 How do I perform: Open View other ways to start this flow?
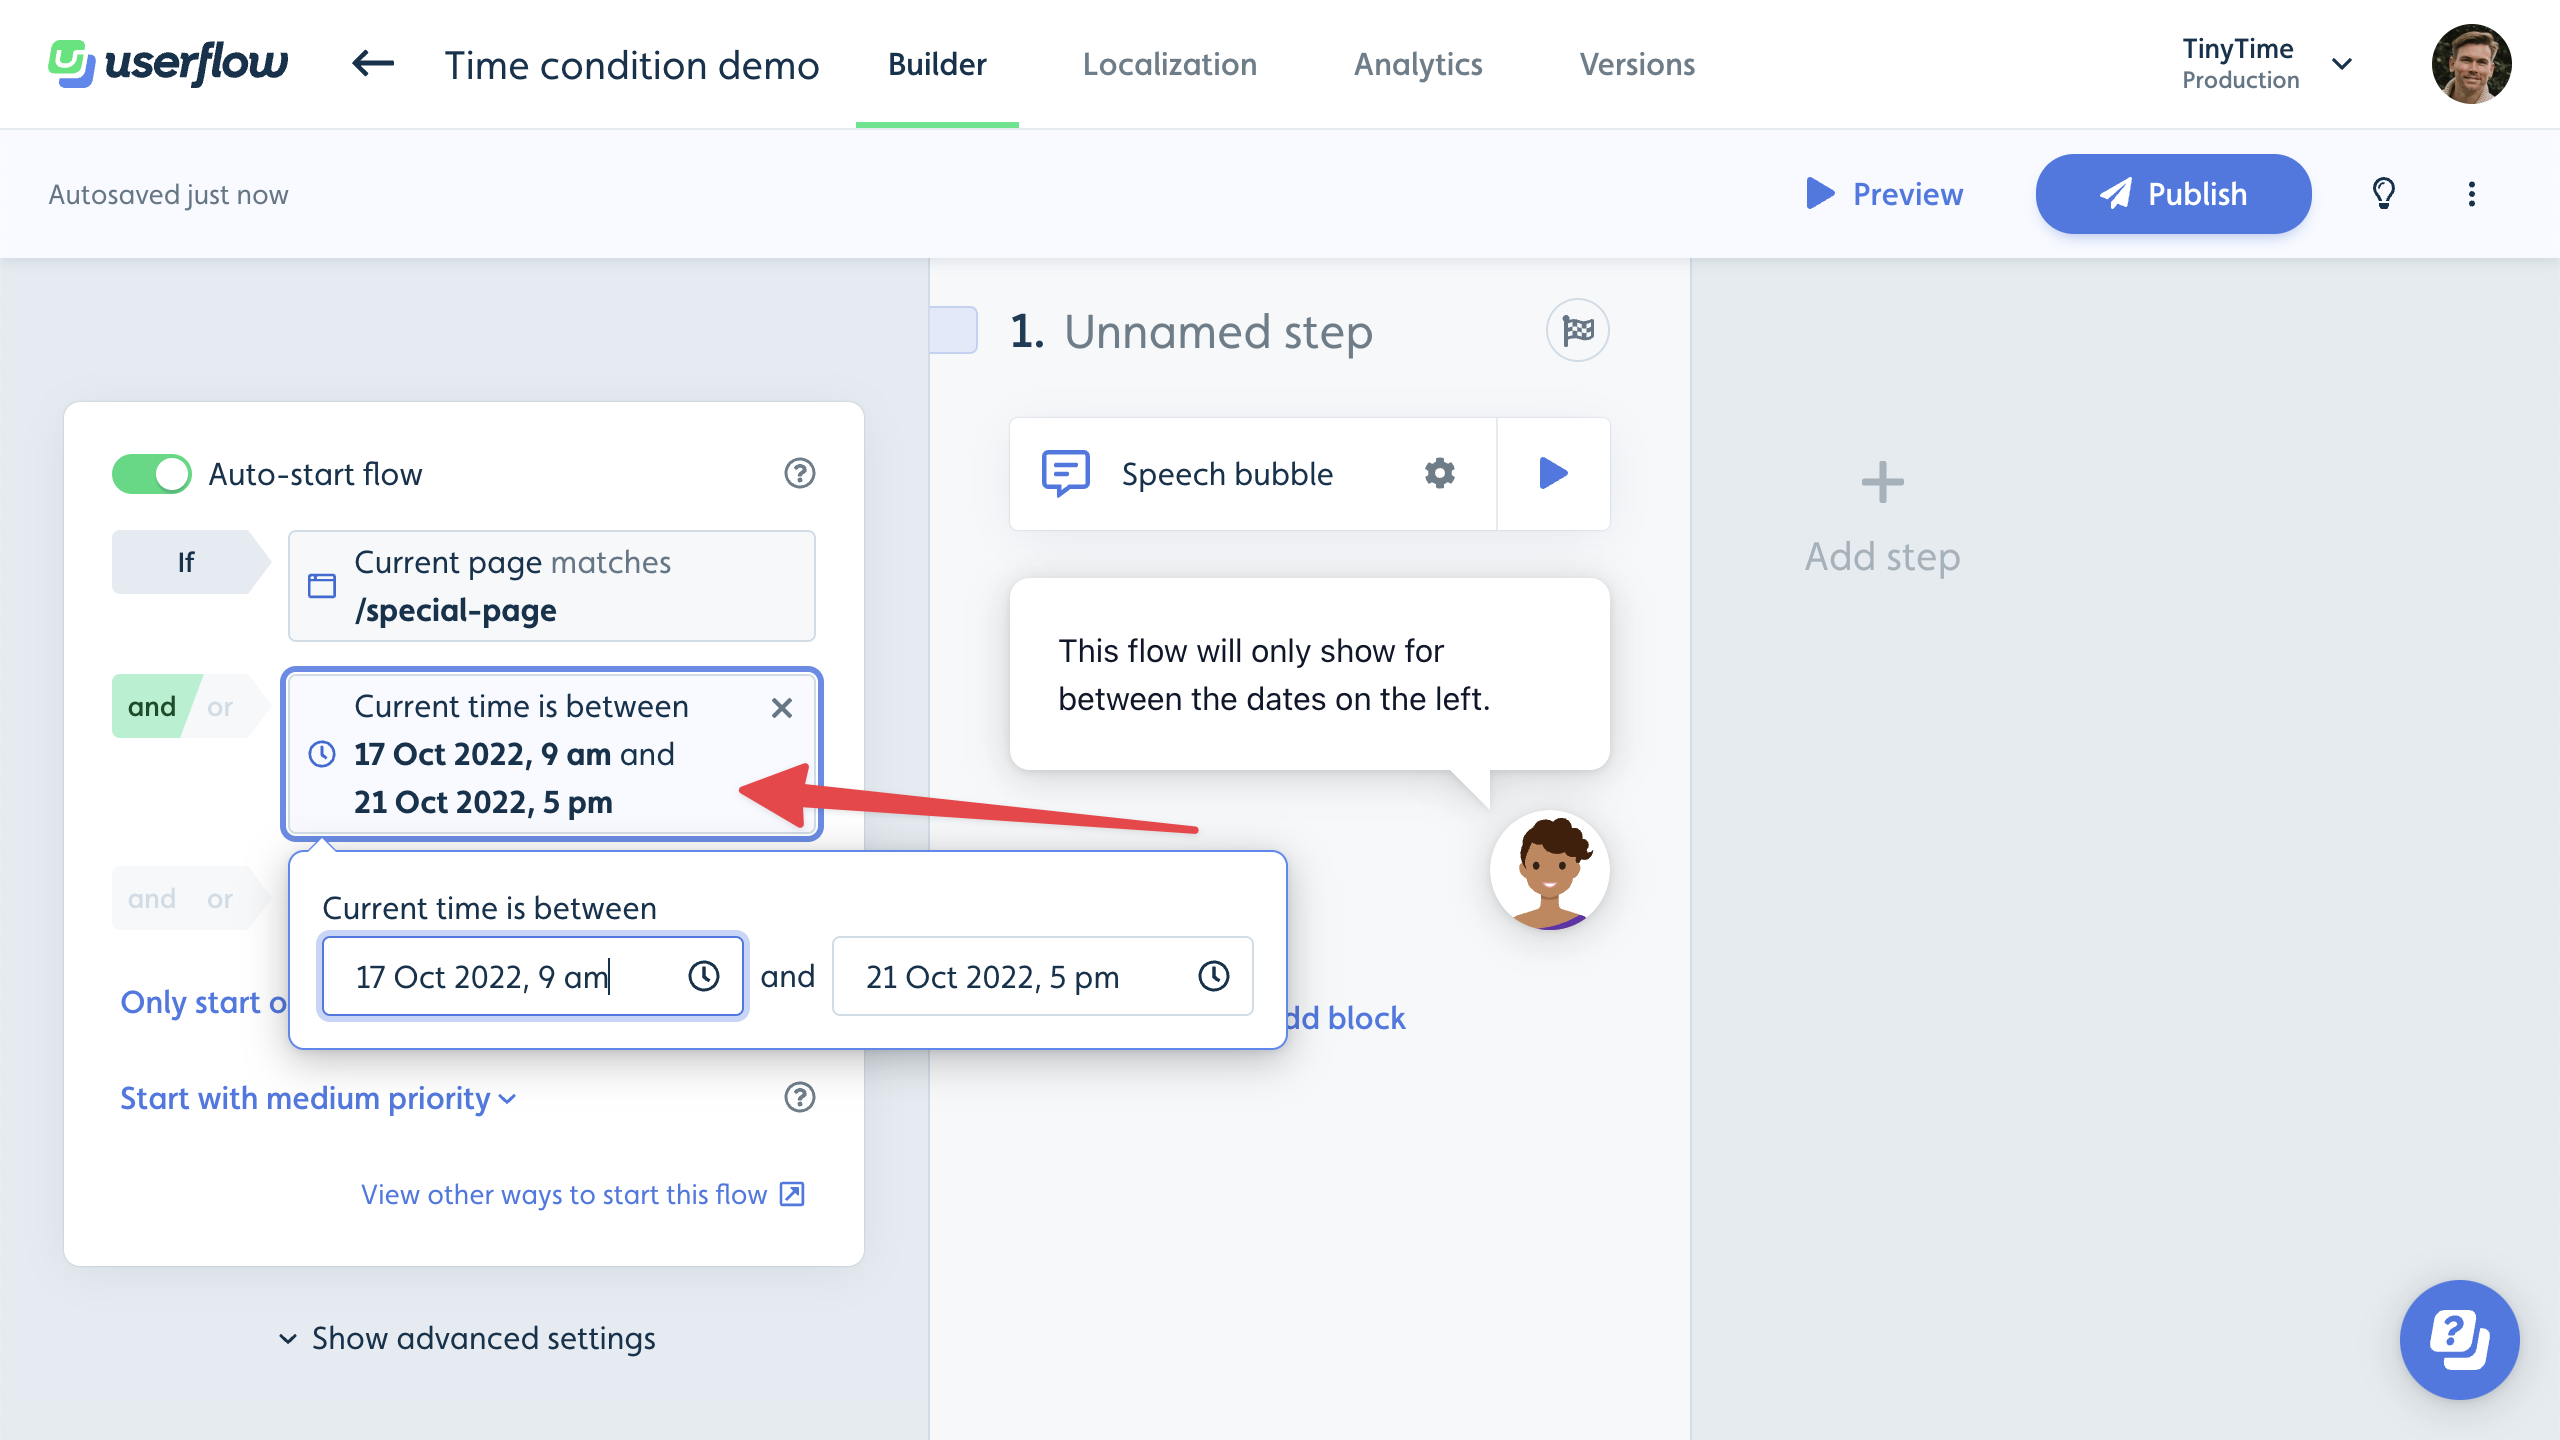(x=584, y=1194)
